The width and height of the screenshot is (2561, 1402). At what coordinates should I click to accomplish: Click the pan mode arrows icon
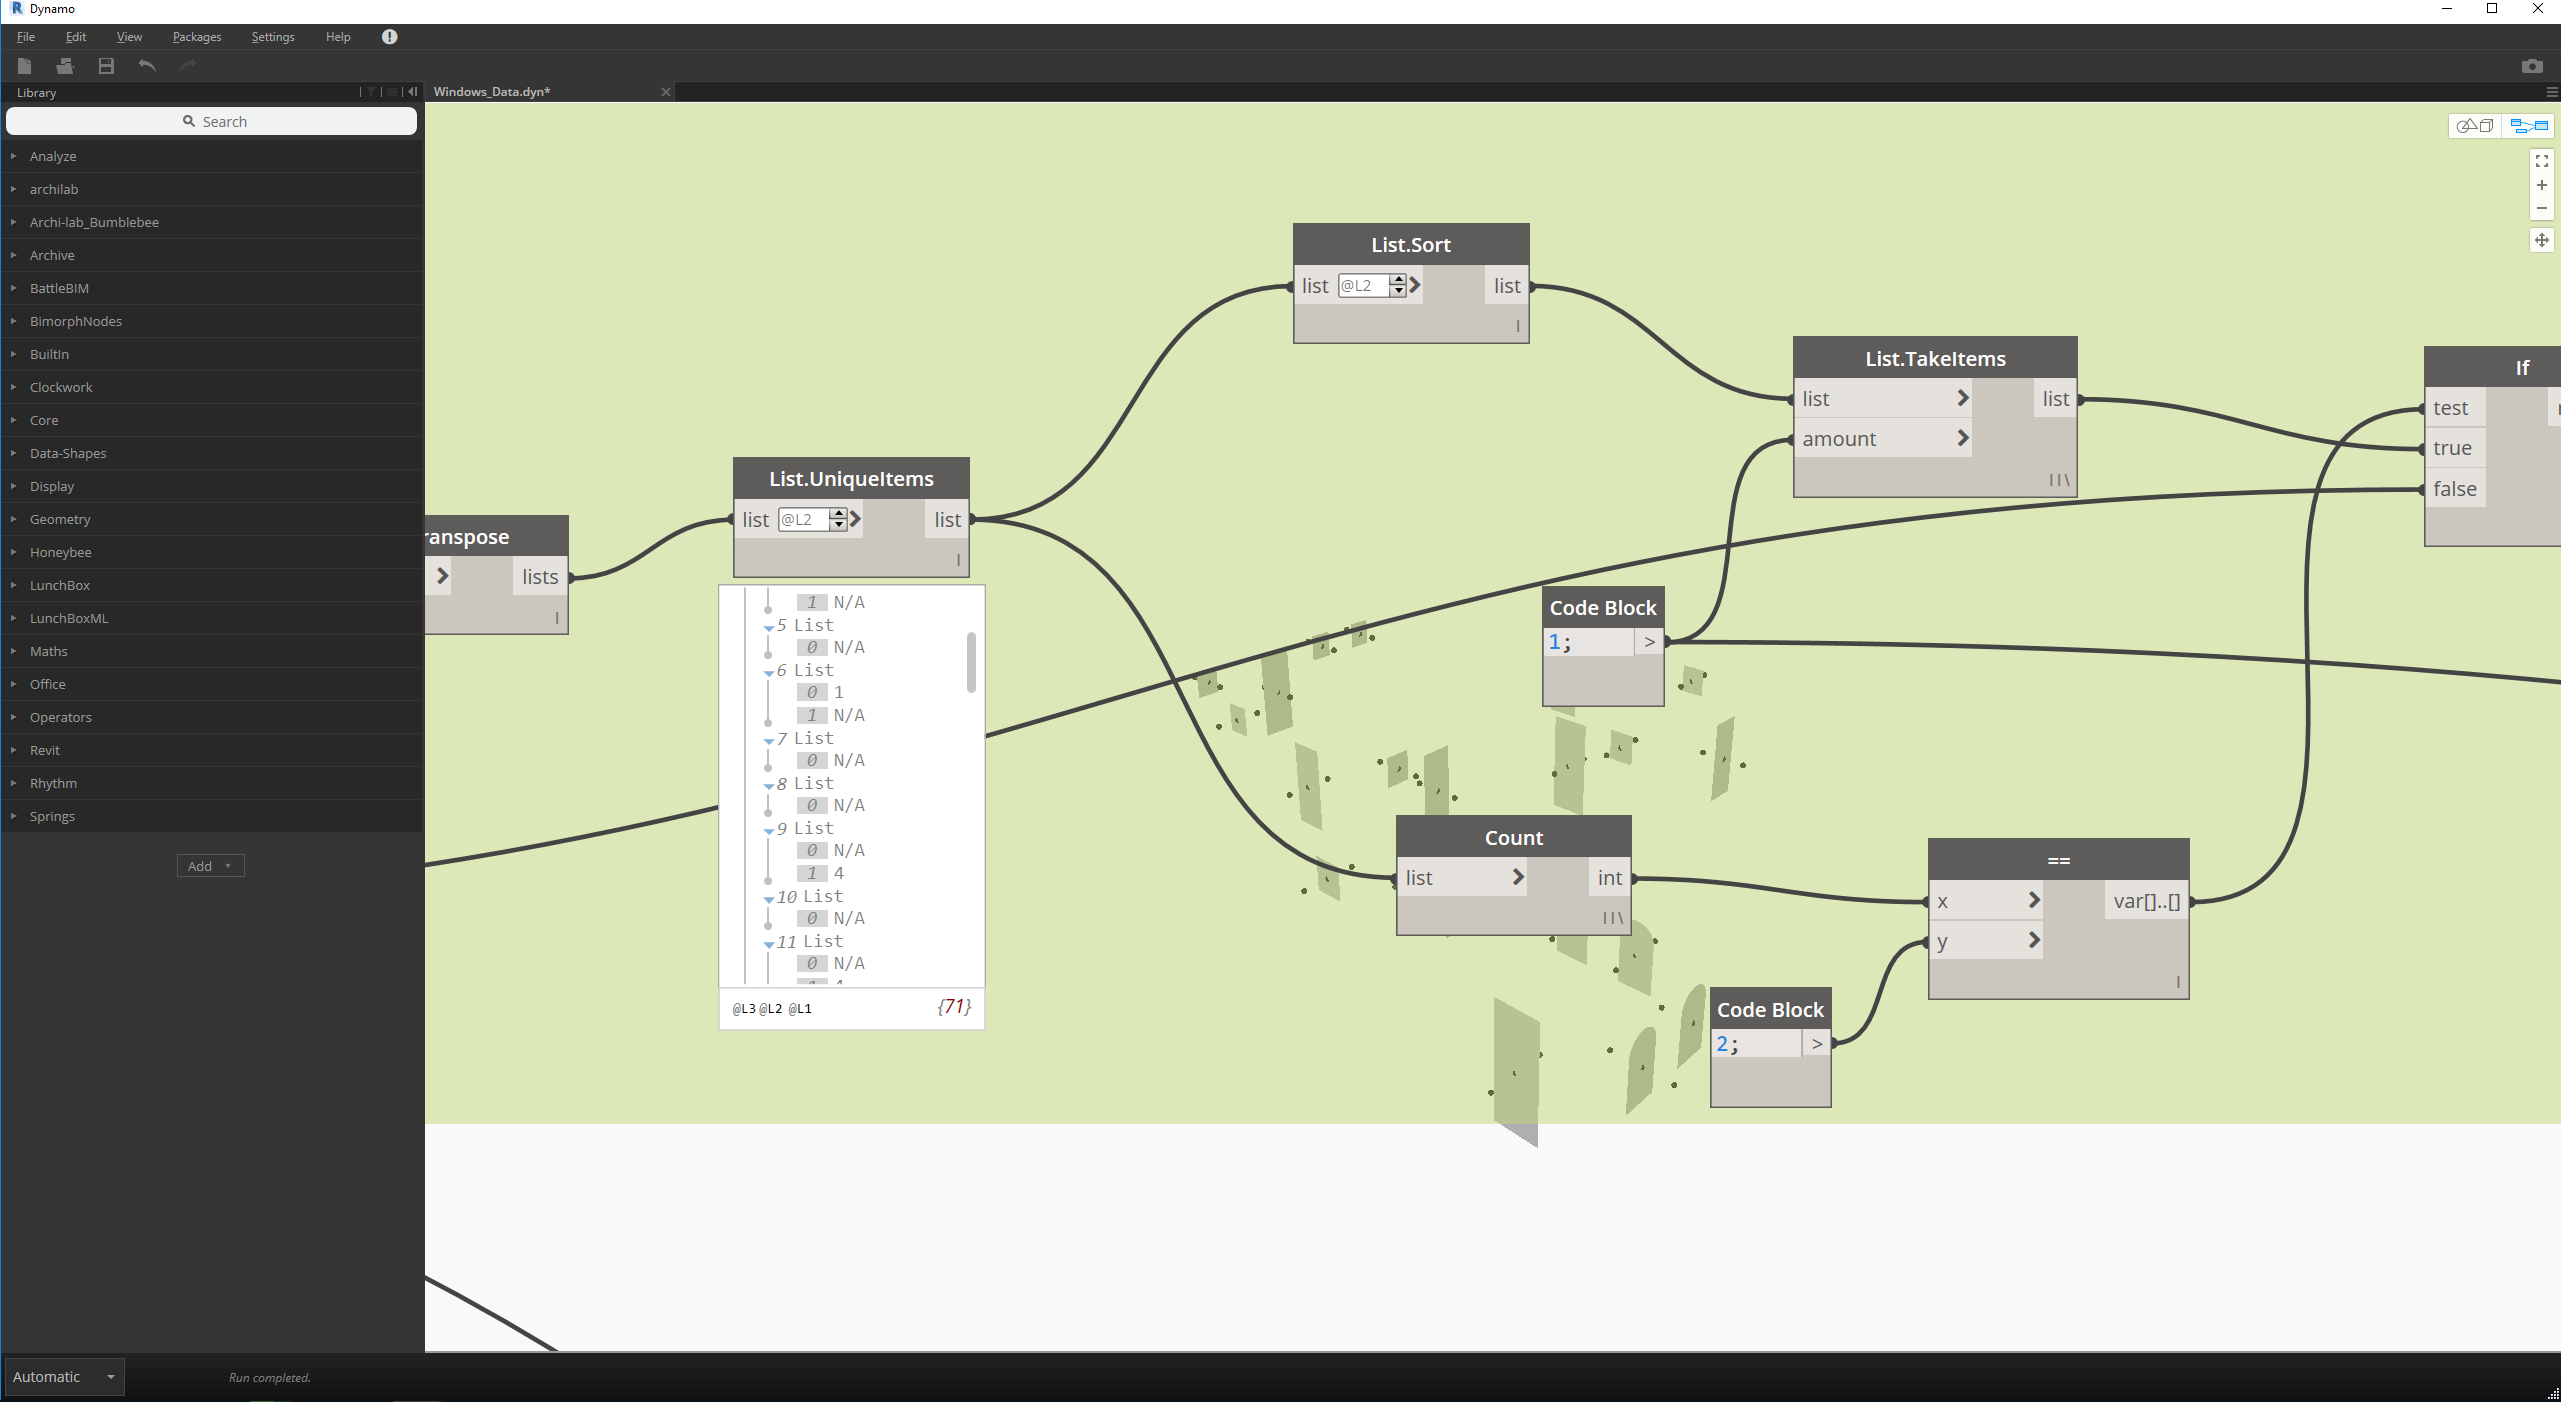click(x=2541, y=240)
